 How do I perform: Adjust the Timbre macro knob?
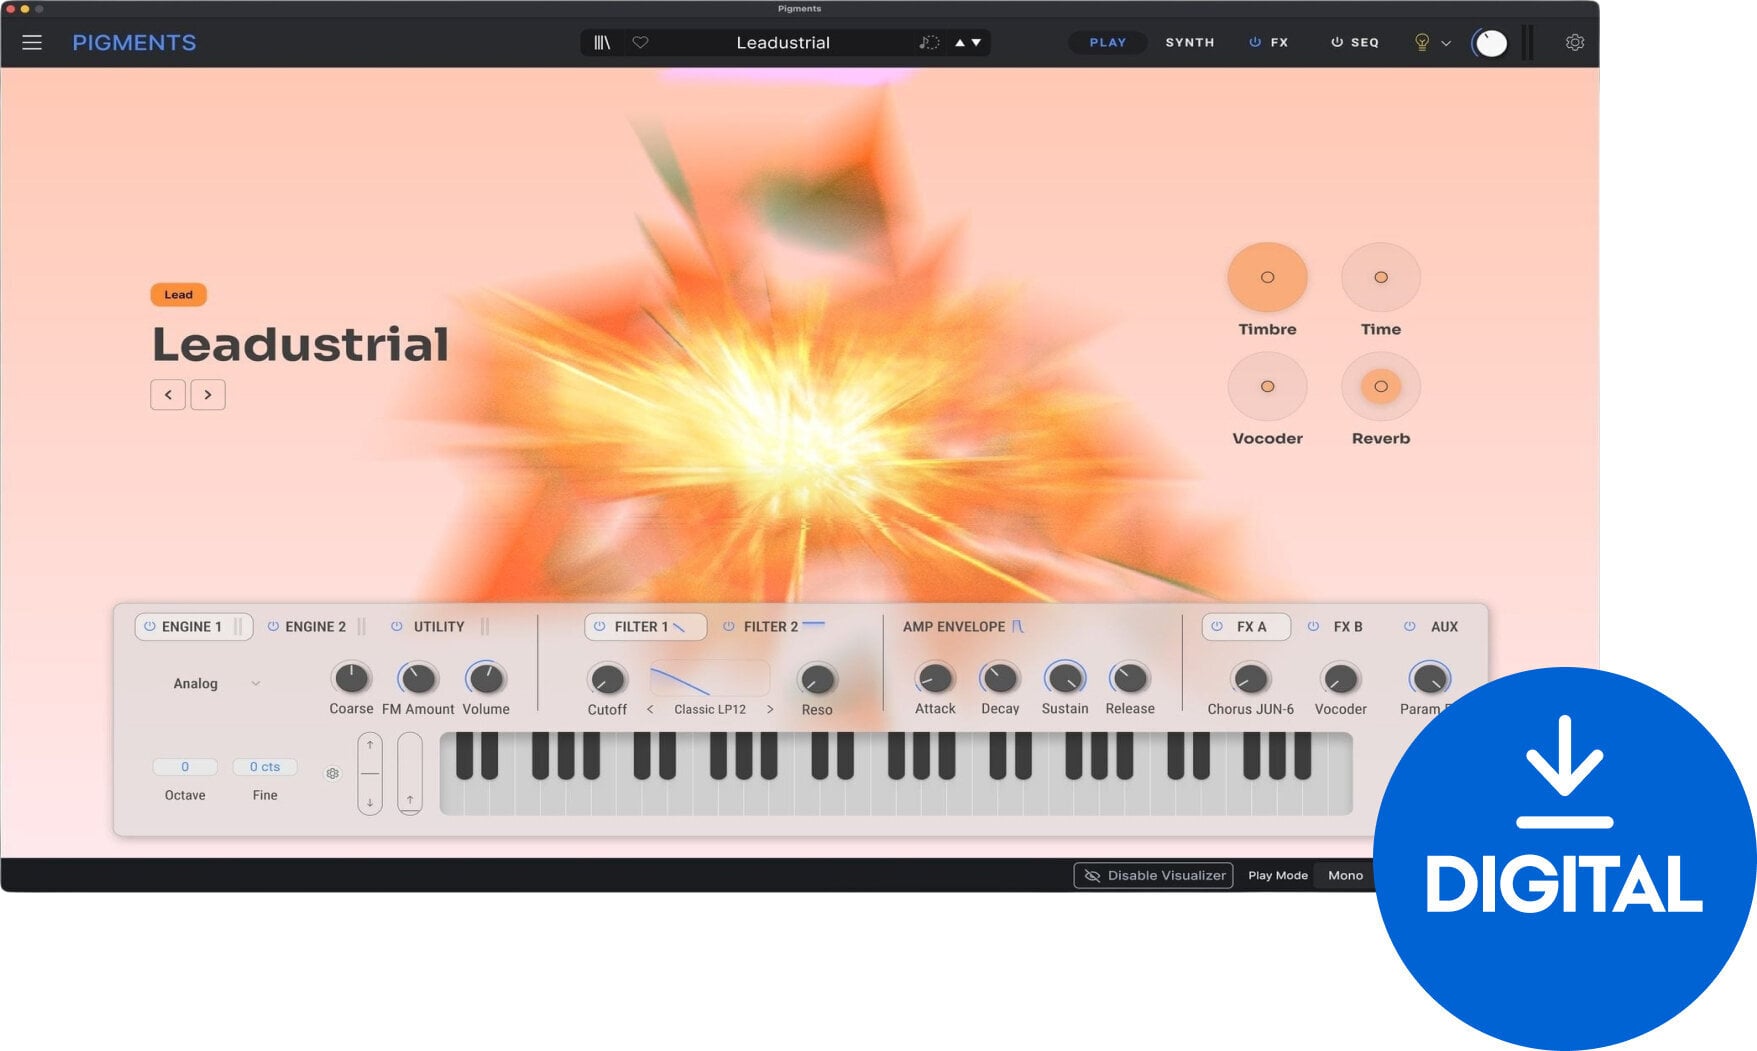1267,277
